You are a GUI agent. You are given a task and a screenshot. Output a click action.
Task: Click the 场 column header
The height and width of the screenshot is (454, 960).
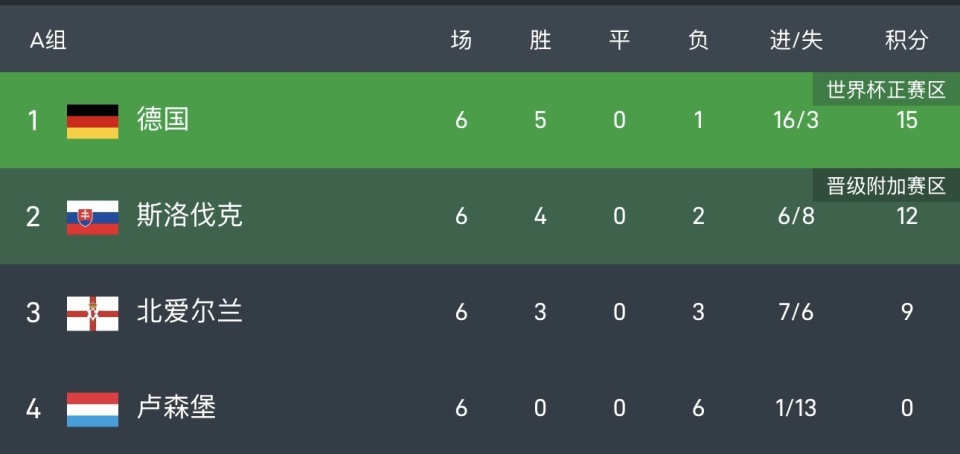(x=461, y=41)
